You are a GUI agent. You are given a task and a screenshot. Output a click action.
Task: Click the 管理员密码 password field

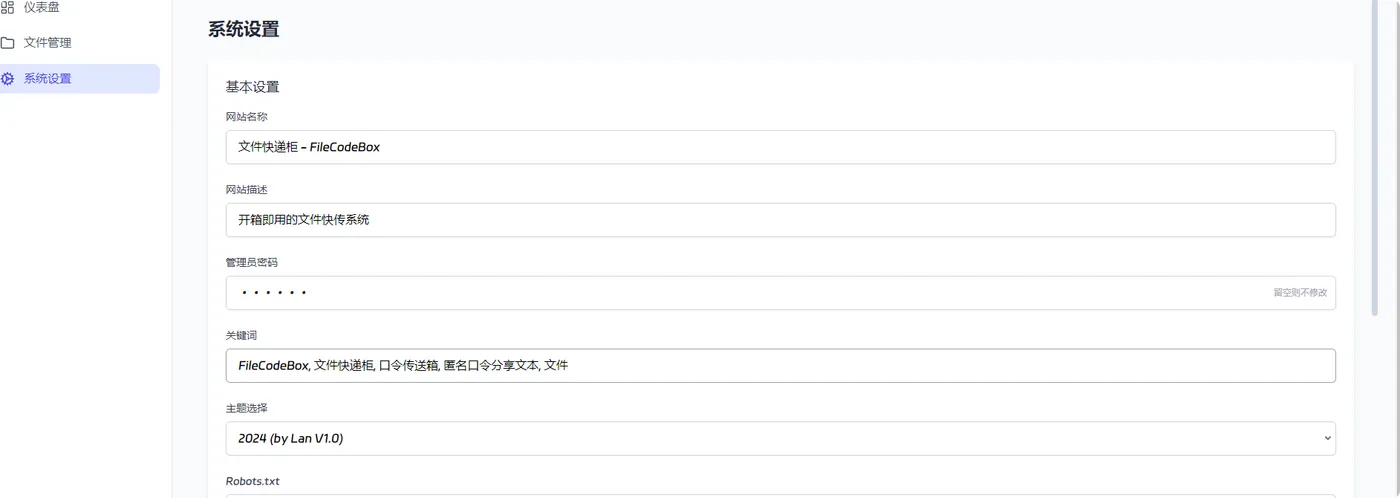tap(781, 293)
